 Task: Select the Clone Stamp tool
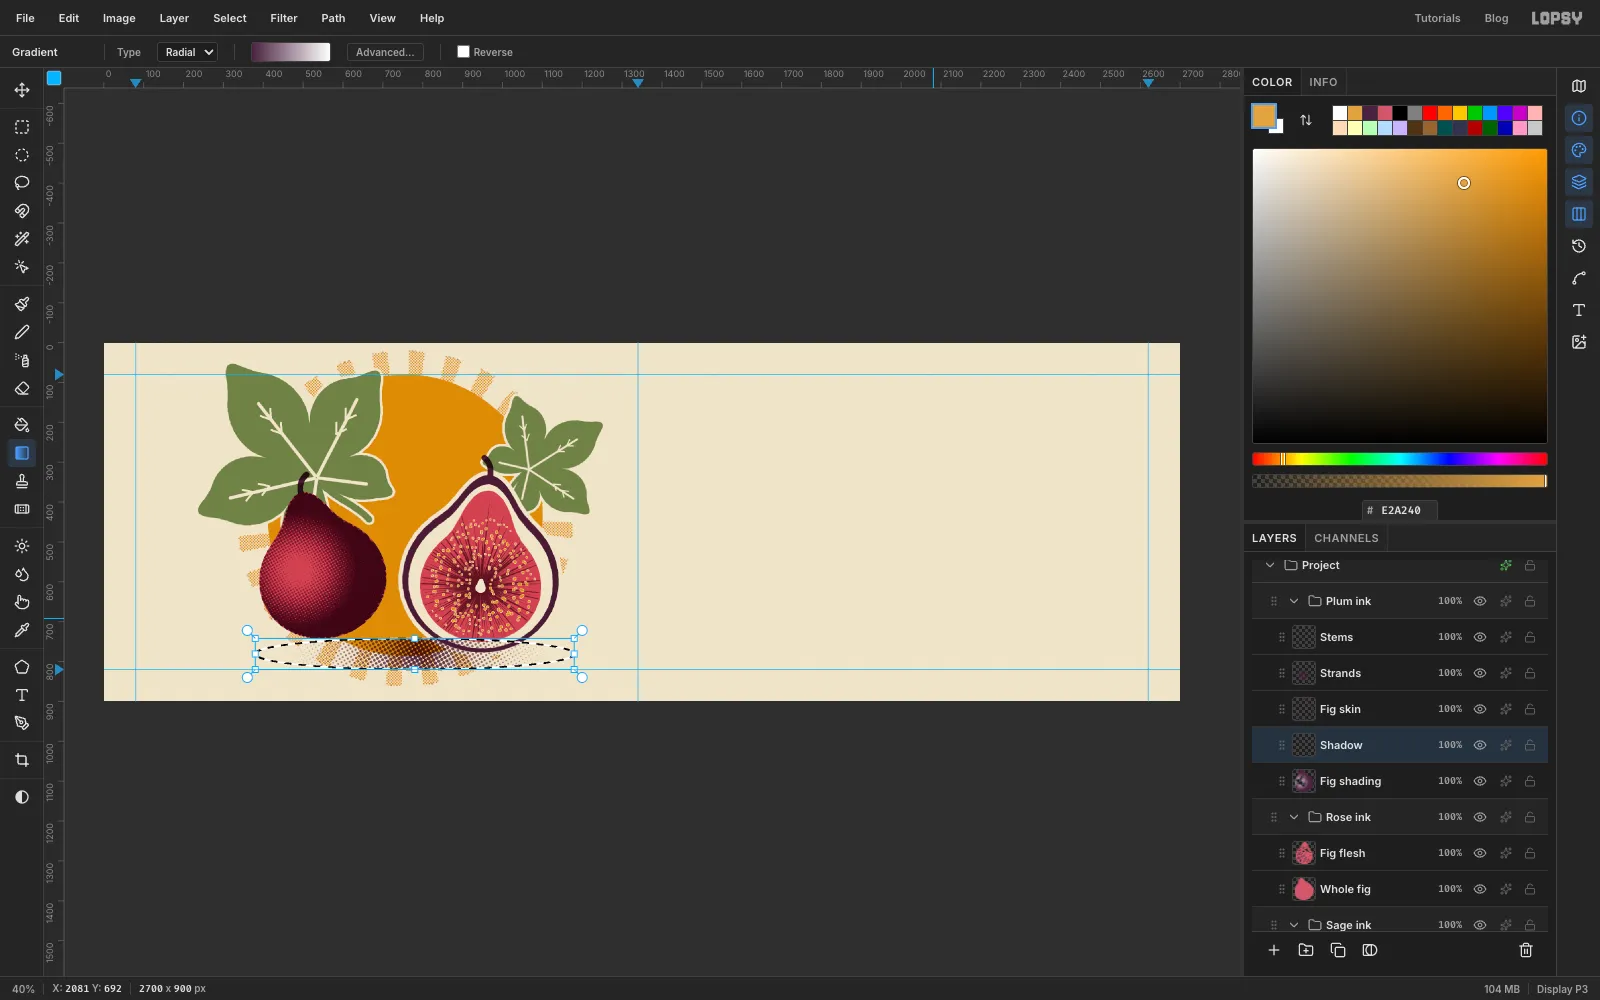click(x=22, y=481)
